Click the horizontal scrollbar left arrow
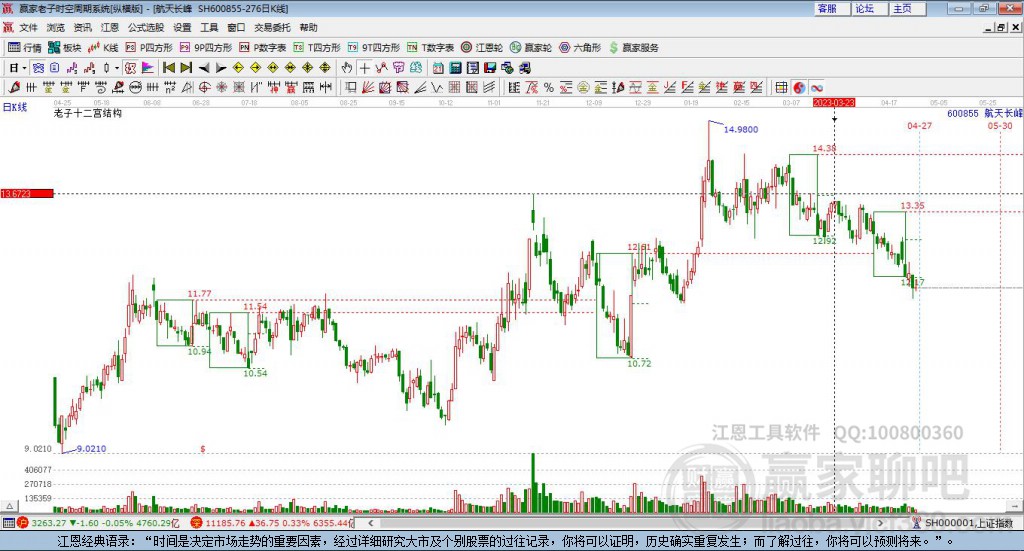The image size is (1024, 551). [x=371, y=523]
